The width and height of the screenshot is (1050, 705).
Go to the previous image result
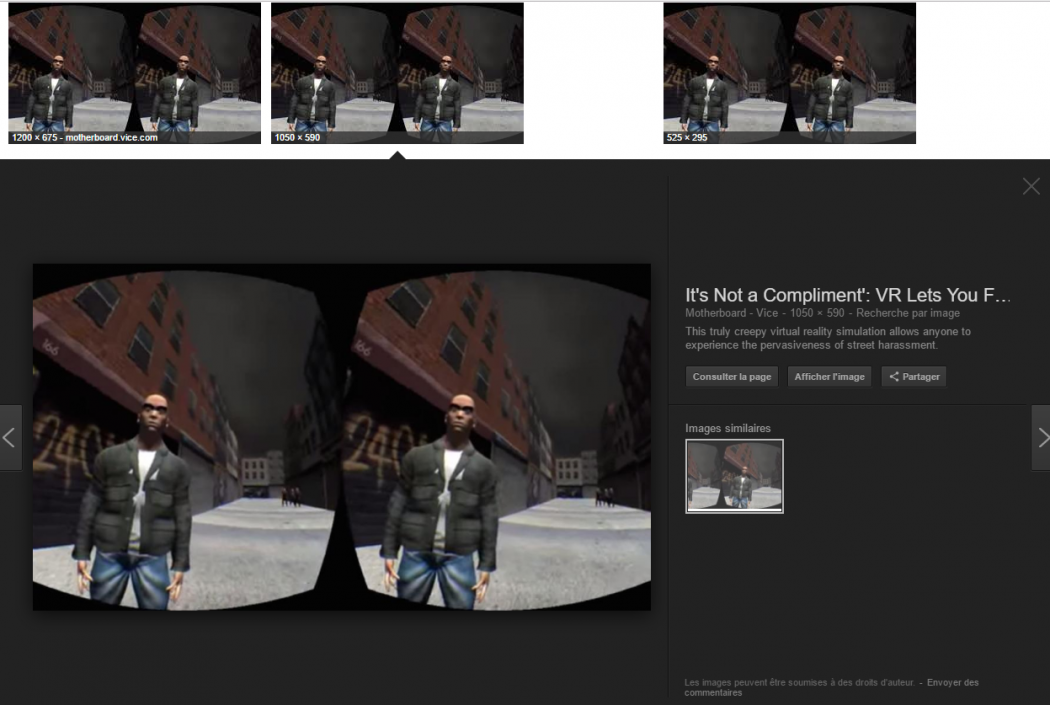(10, 438)
